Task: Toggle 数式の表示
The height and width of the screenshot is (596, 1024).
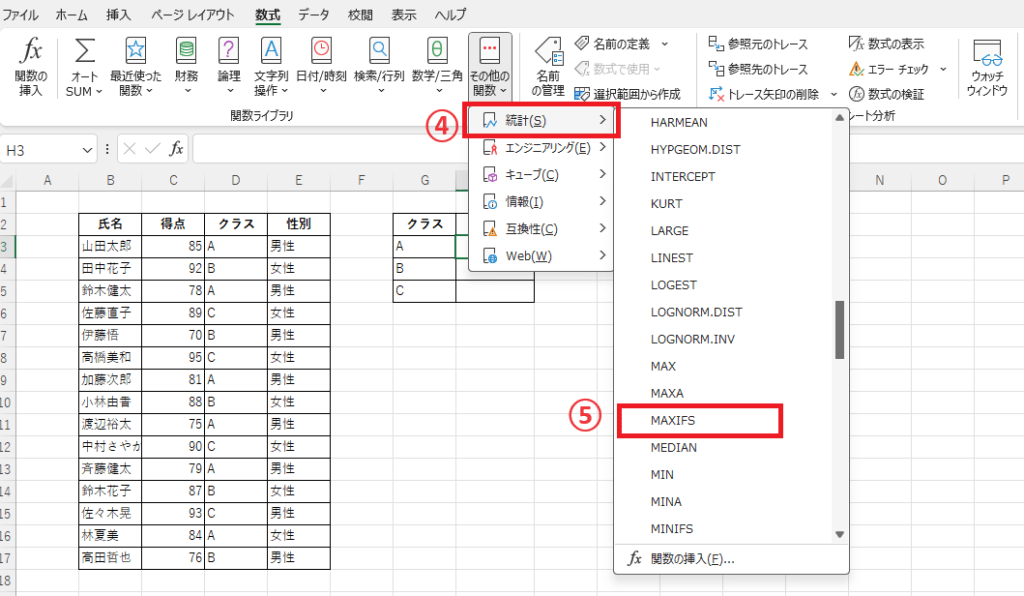Action: click(x=887, y=44)
